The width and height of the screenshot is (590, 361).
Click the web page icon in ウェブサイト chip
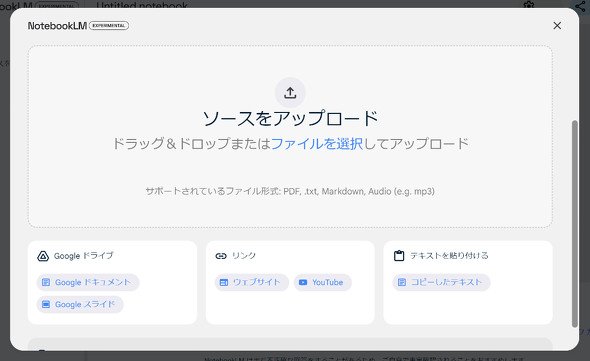coord(224,282)
